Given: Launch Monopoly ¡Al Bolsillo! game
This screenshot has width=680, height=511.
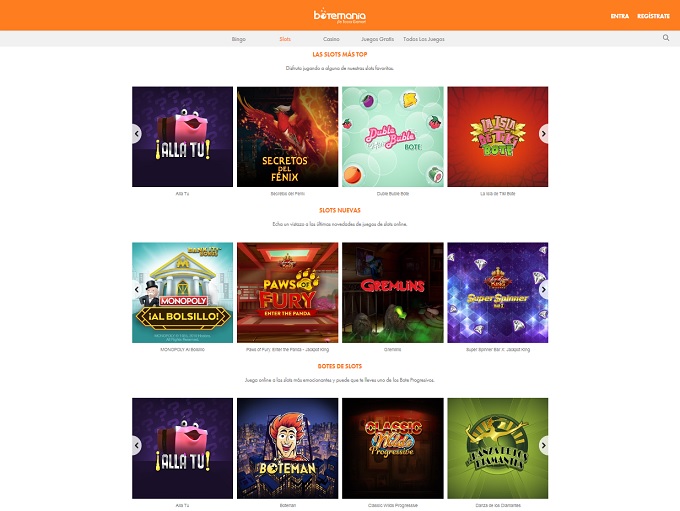Looking at the screenshot, I should coord(183,292).
